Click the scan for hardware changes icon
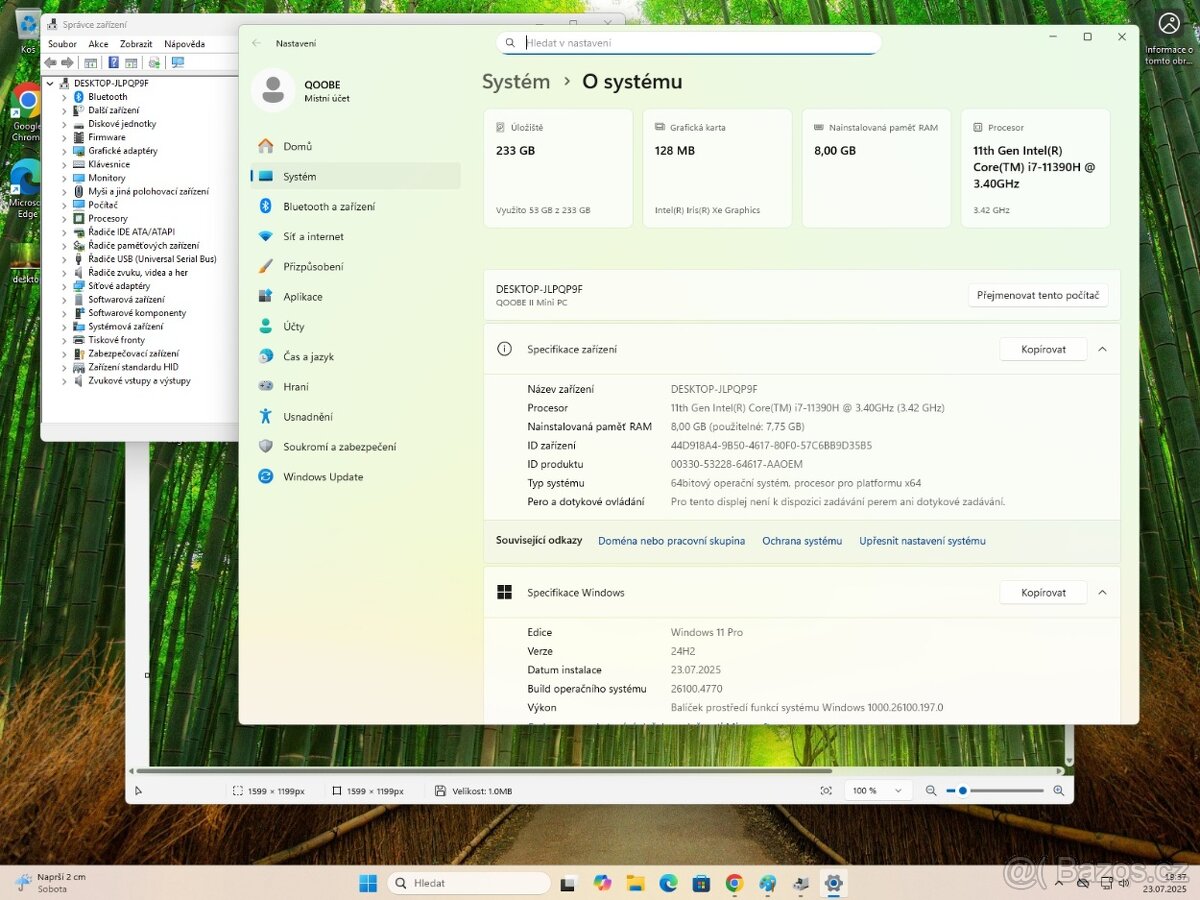Screen dimensions: 1200x900 [178, 62]
